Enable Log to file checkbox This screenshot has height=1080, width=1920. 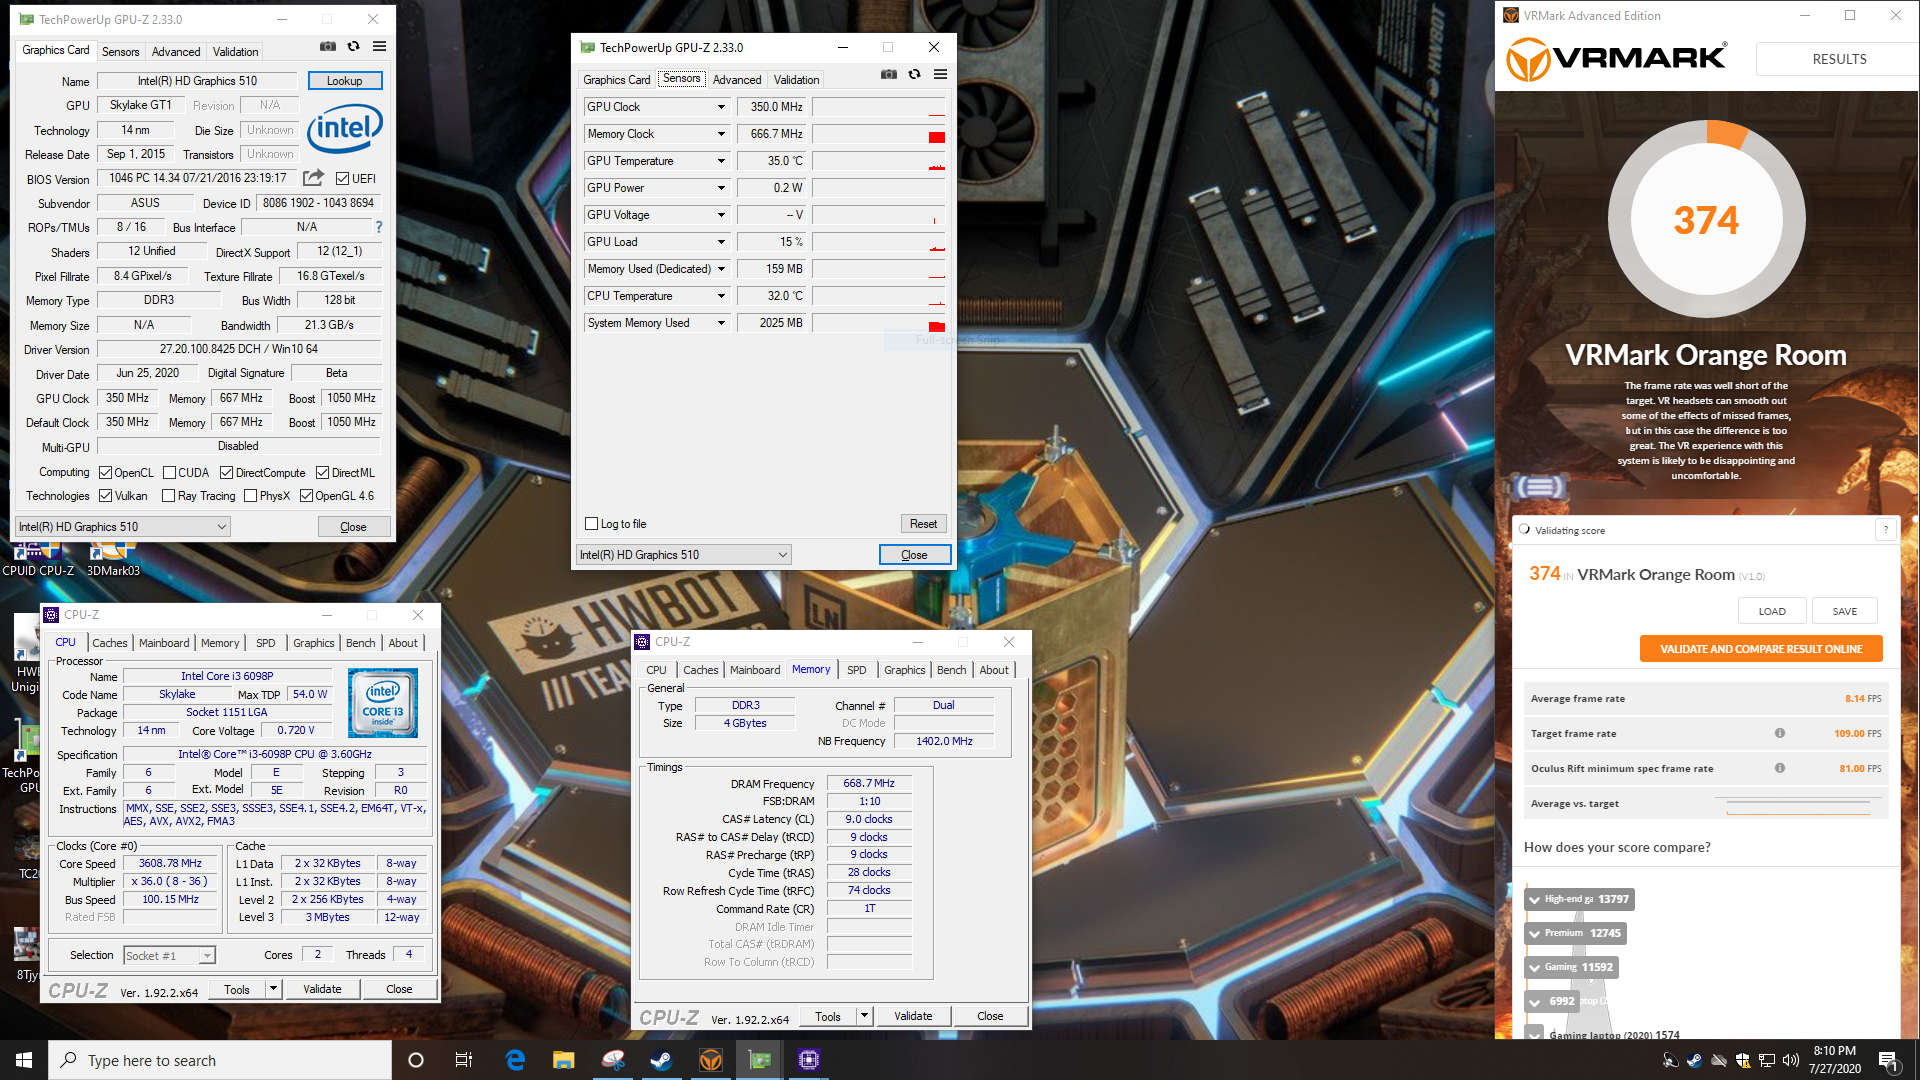[591, 524]
